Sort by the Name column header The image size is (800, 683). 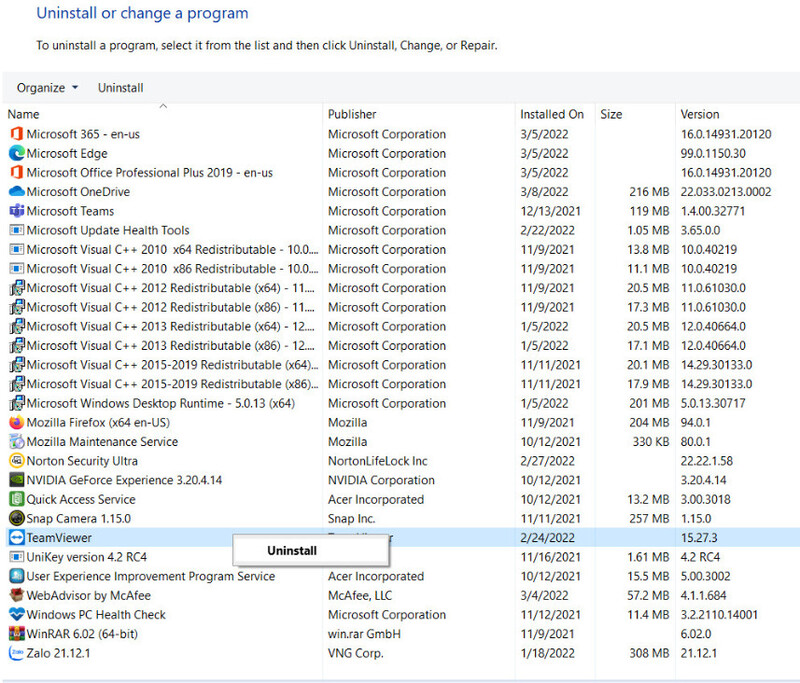[23, 114]
